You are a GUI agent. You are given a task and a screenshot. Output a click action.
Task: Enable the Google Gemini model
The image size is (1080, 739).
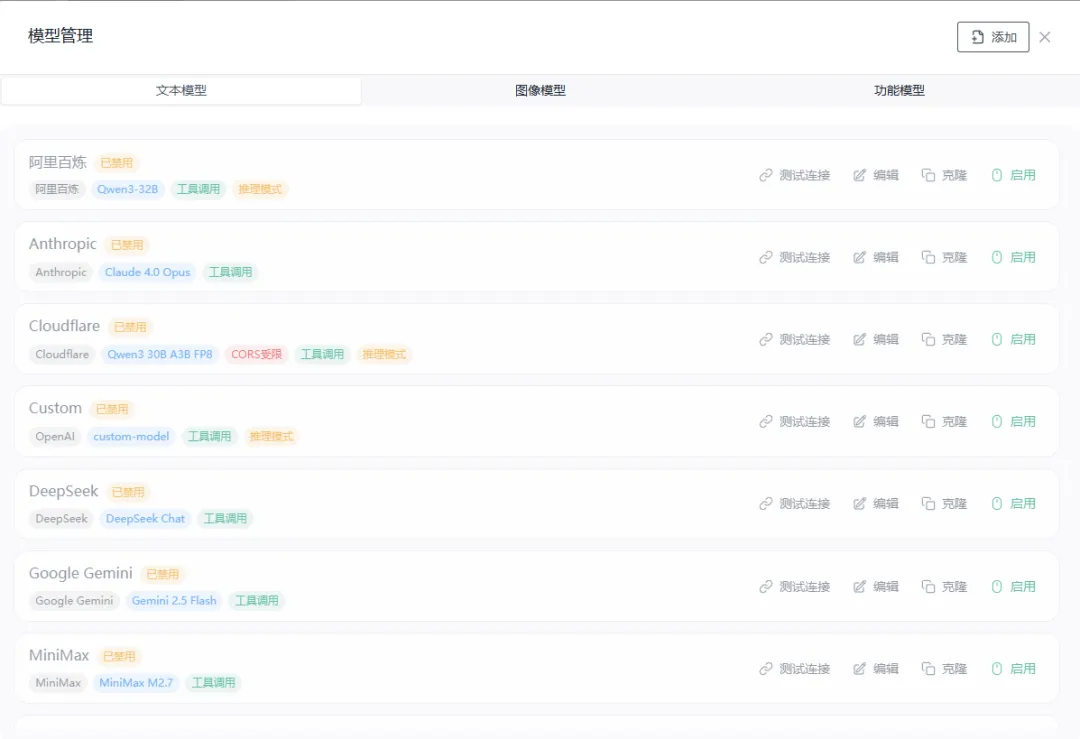point(1013,587)
